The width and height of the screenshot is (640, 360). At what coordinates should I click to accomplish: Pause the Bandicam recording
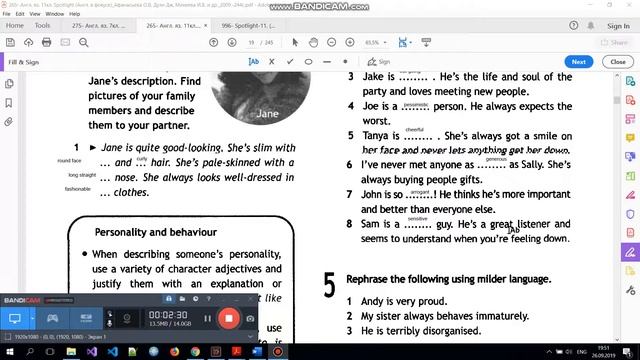click(x=207, y=318)
